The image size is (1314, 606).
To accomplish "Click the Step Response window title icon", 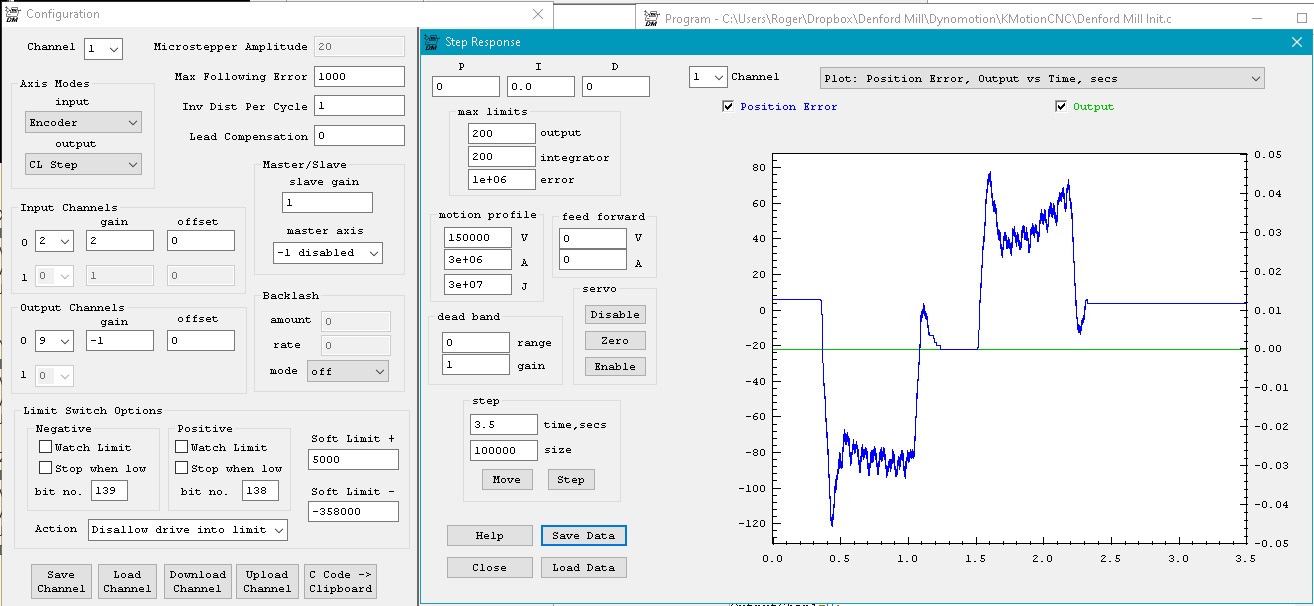I will [432, 42].
